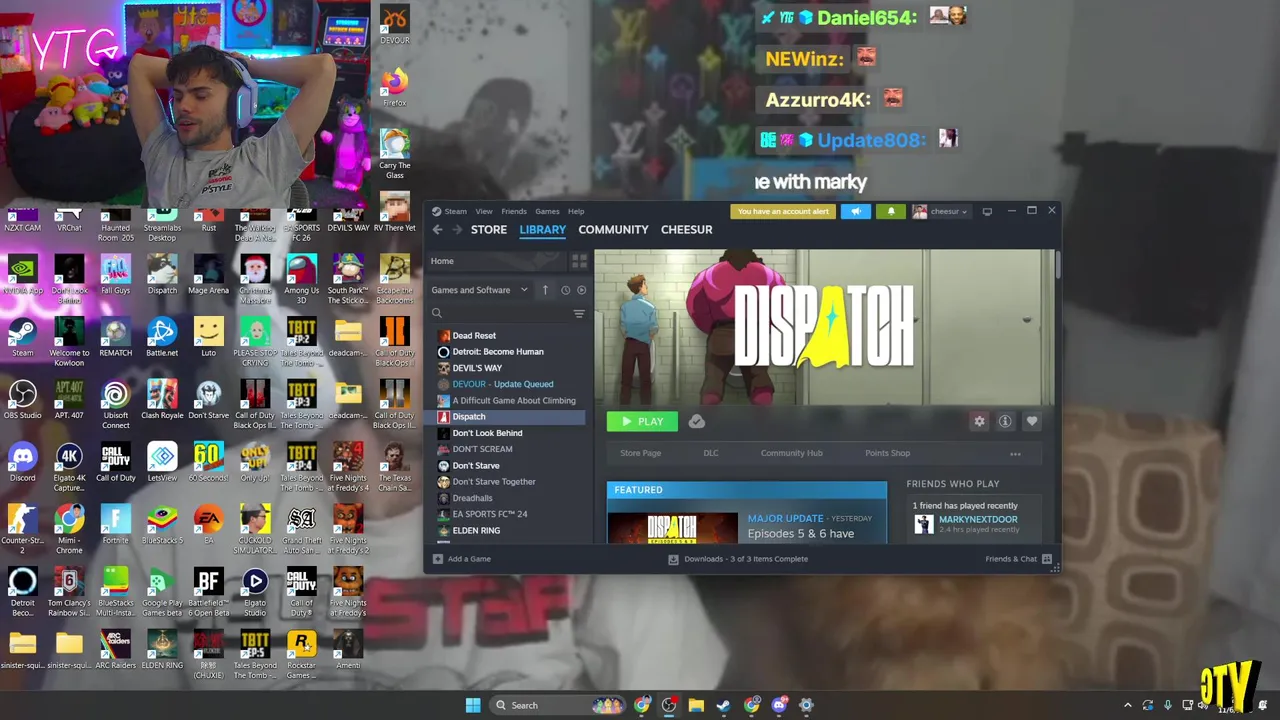Open advanced filter options in Steam library

click(x=579, y=314)
